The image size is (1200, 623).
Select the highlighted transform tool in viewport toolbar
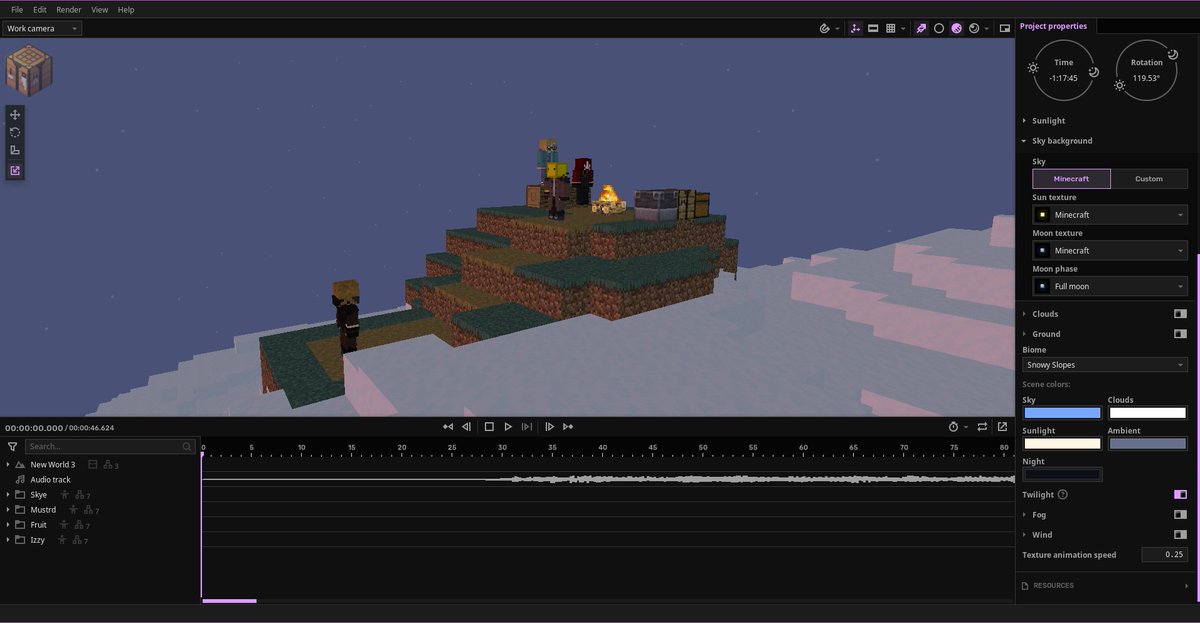click(15, 170)
